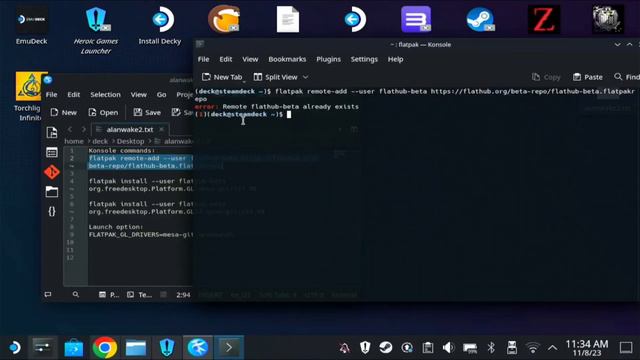This screenshot has height=360, width=640.
Task: Open the Go menu in Kate
Action: pyautogui.click(x=162, y=94)
